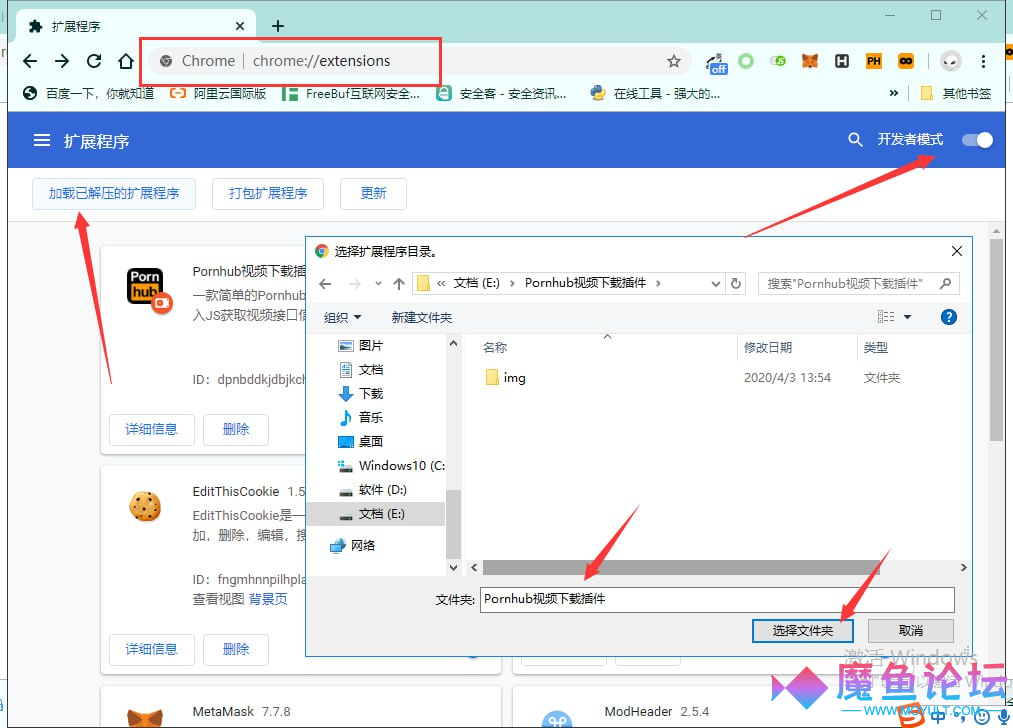
Task: Expand path after Pornhub视频下载插件 breadcrumb
Action: 658,283
